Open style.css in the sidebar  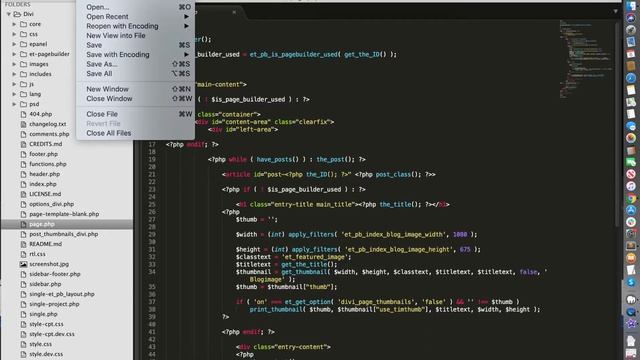[x=40, y=344]
